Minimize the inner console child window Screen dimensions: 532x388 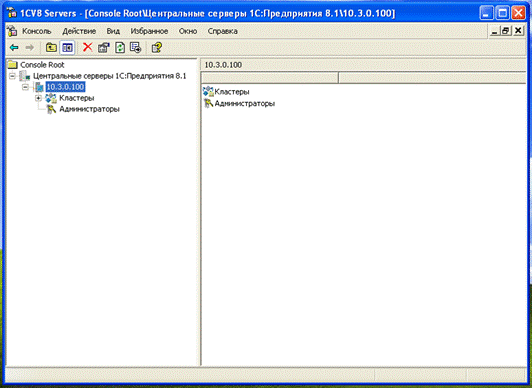(495, 31)
